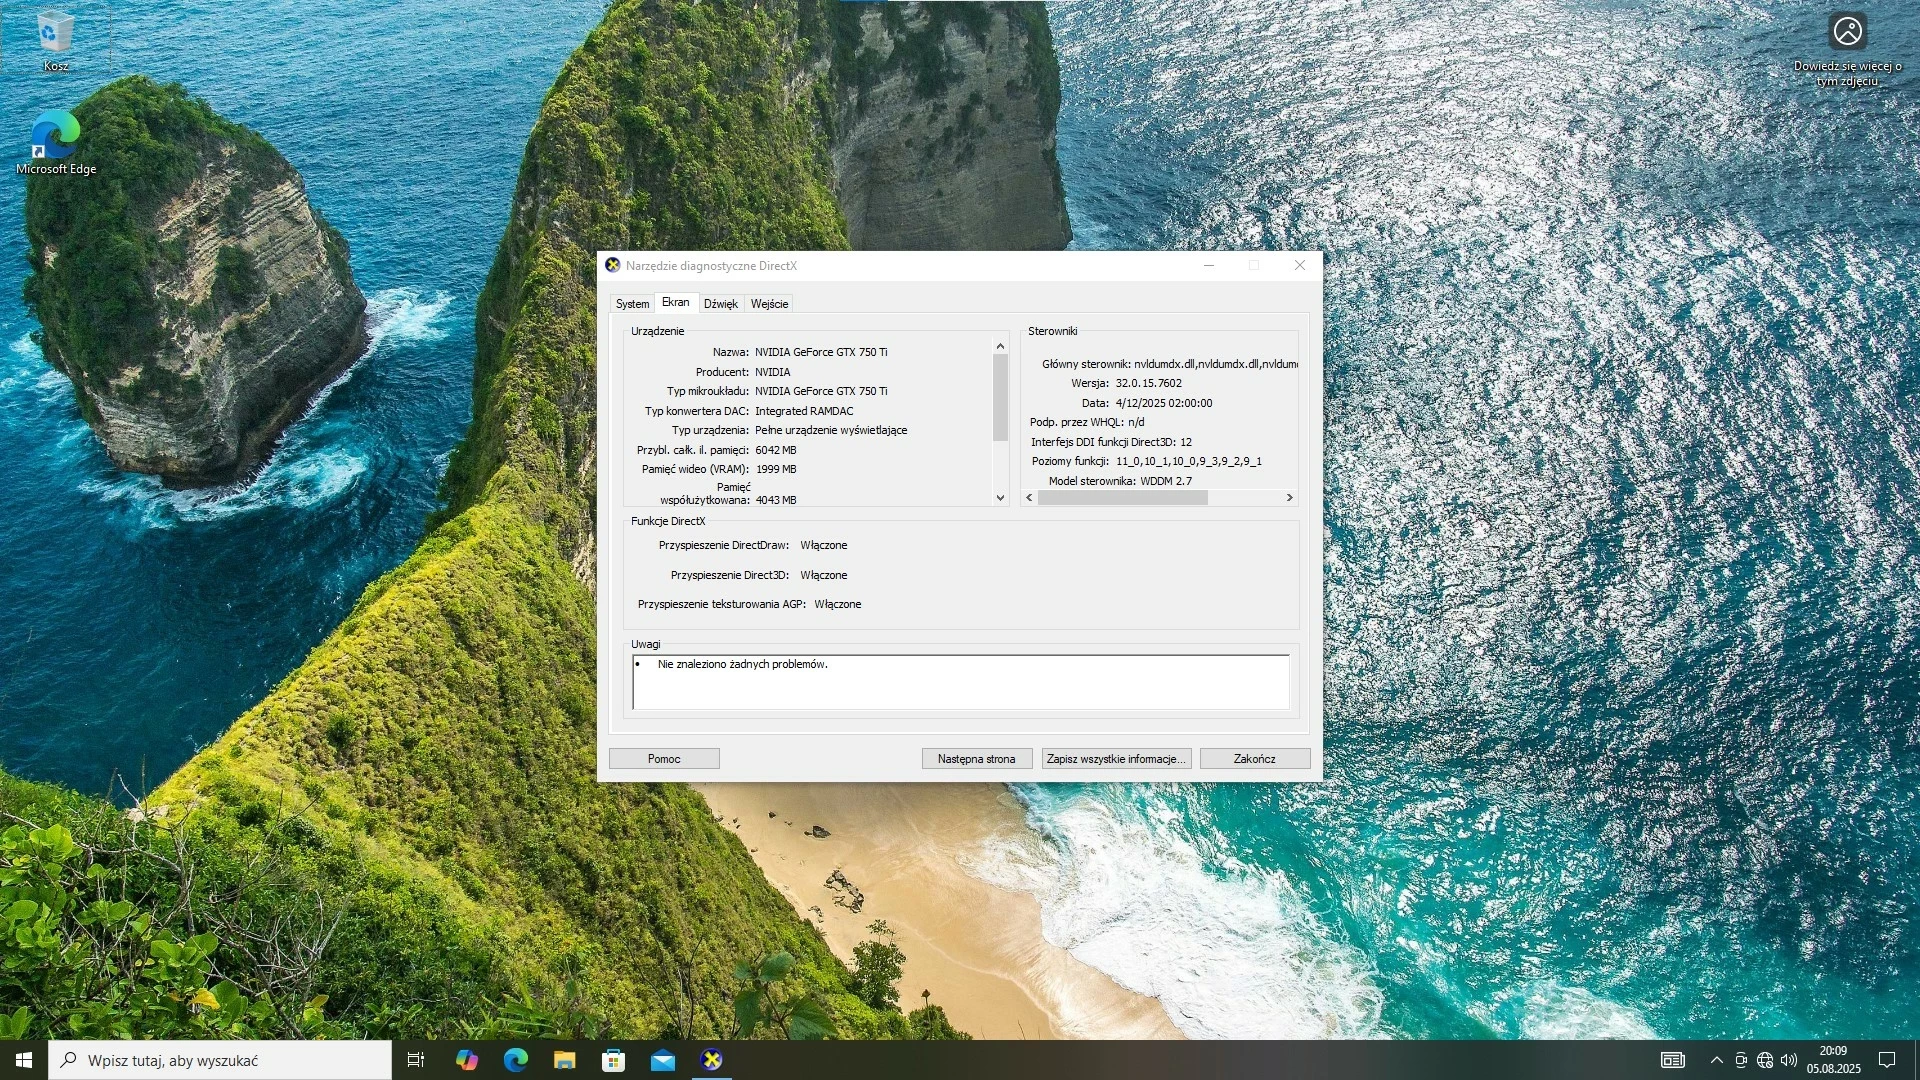Screen dimensions: 1920x1080
Task: Open the Wejście tab
Action: 769,304
